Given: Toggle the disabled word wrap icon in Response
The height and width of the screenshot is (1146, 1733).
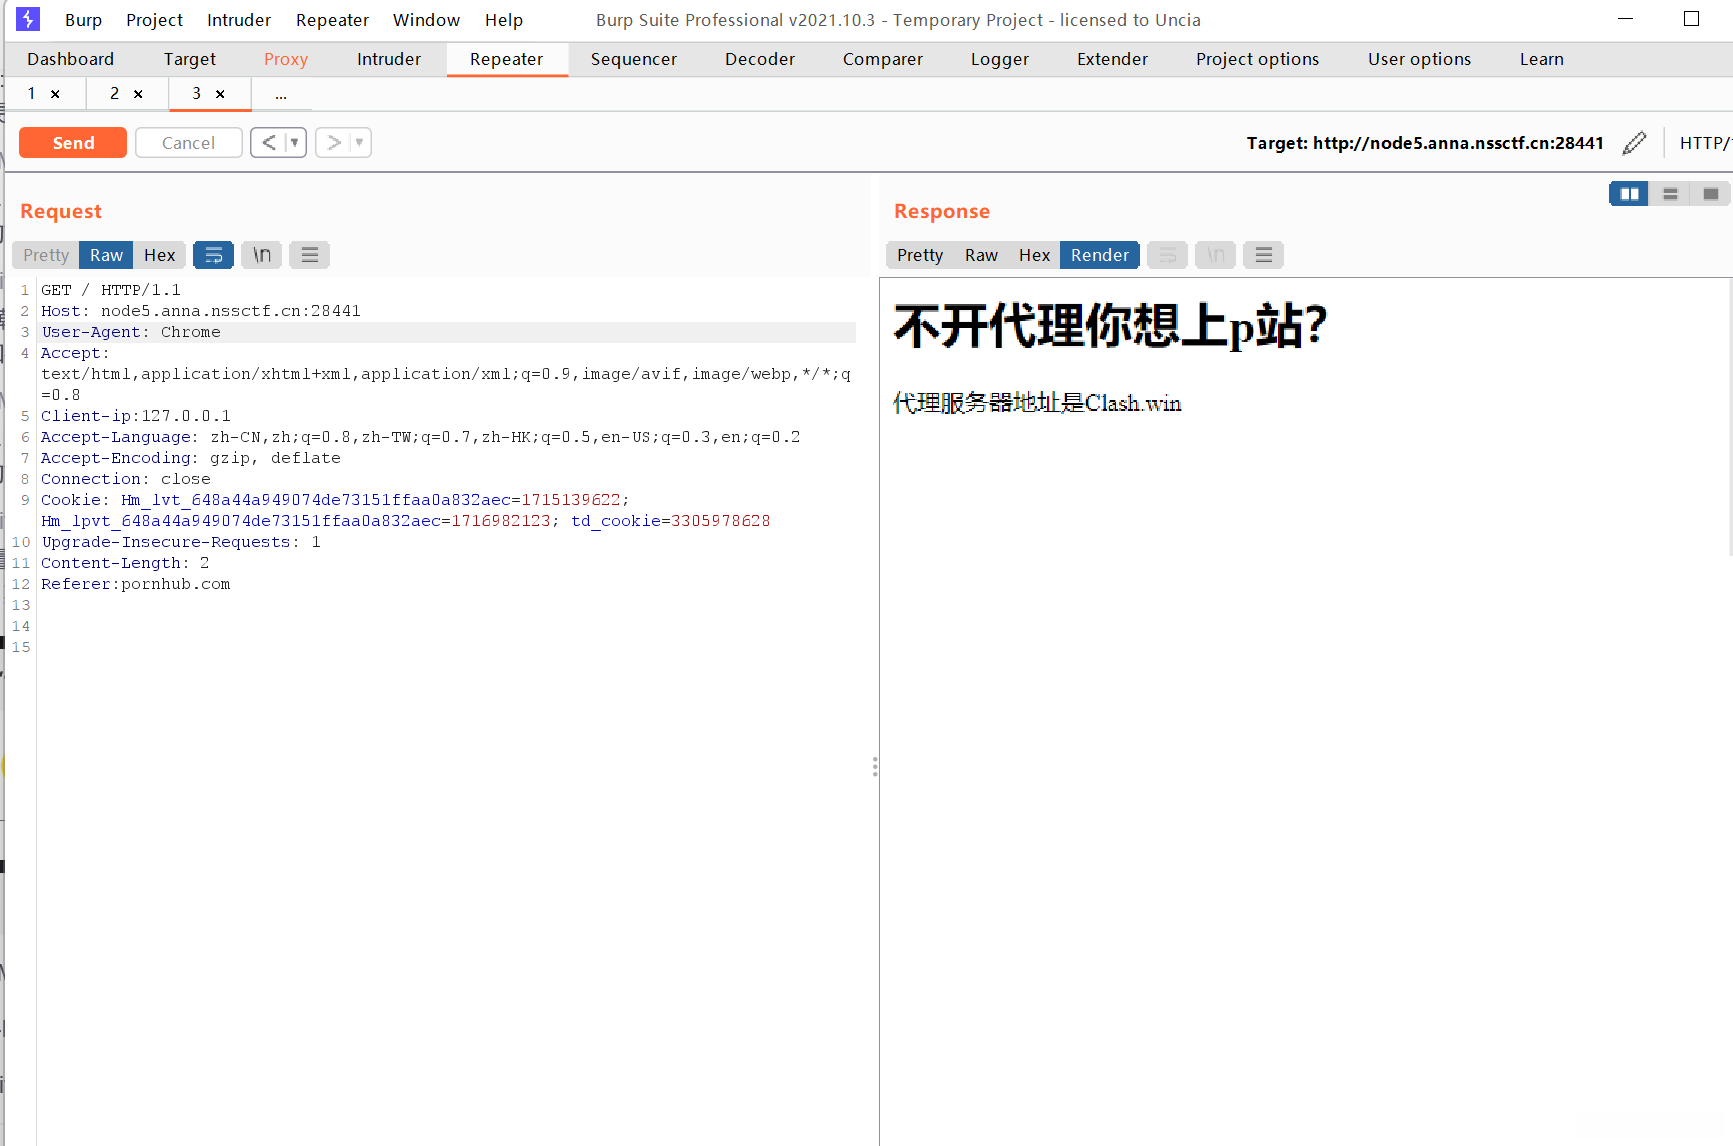Looking at the screenshot, I should (1167, 255).
